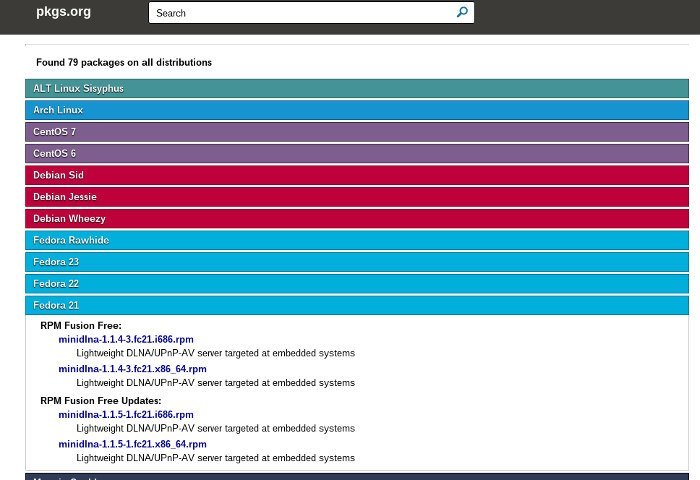Expand the Fedora Rawhide section
Viewport: 700px width, 480px height.
[357, 240]
